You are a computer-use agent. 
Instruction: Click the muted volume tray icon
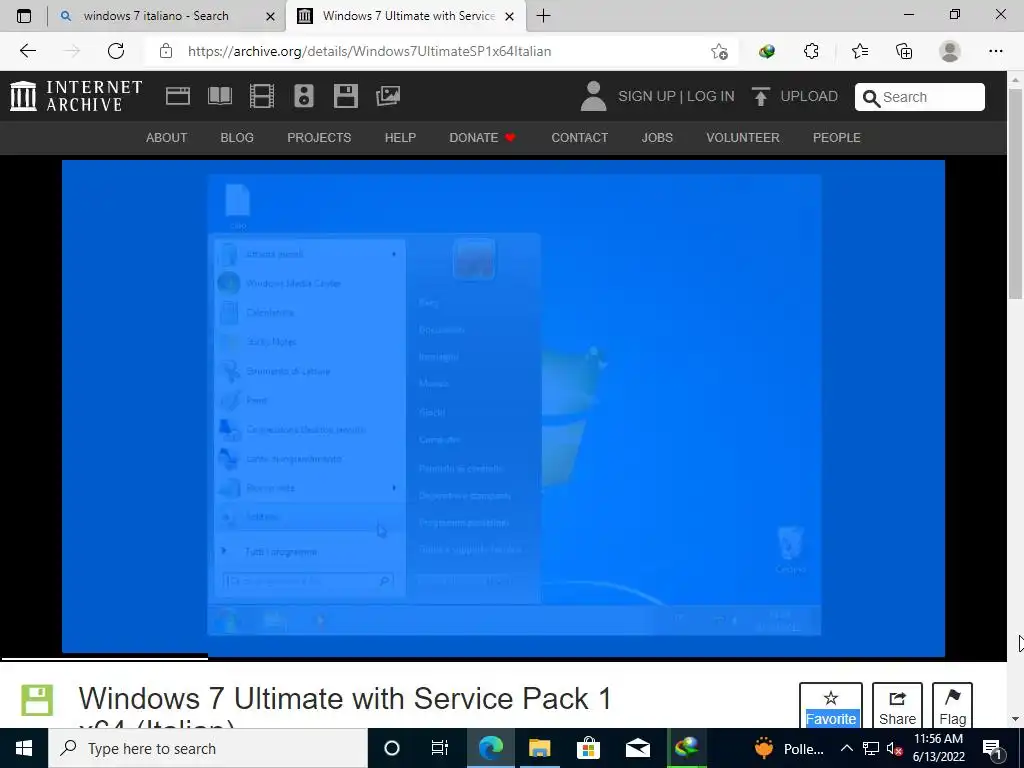[894, 748]
